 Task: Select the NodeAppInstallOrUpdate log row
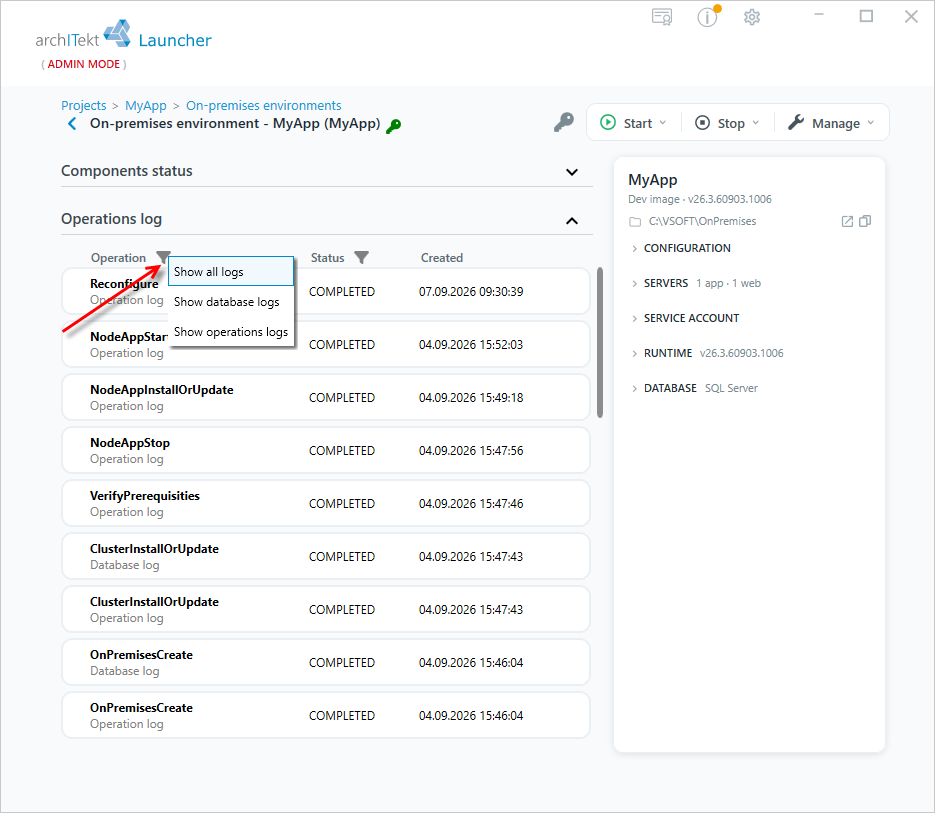click(326, 398)
